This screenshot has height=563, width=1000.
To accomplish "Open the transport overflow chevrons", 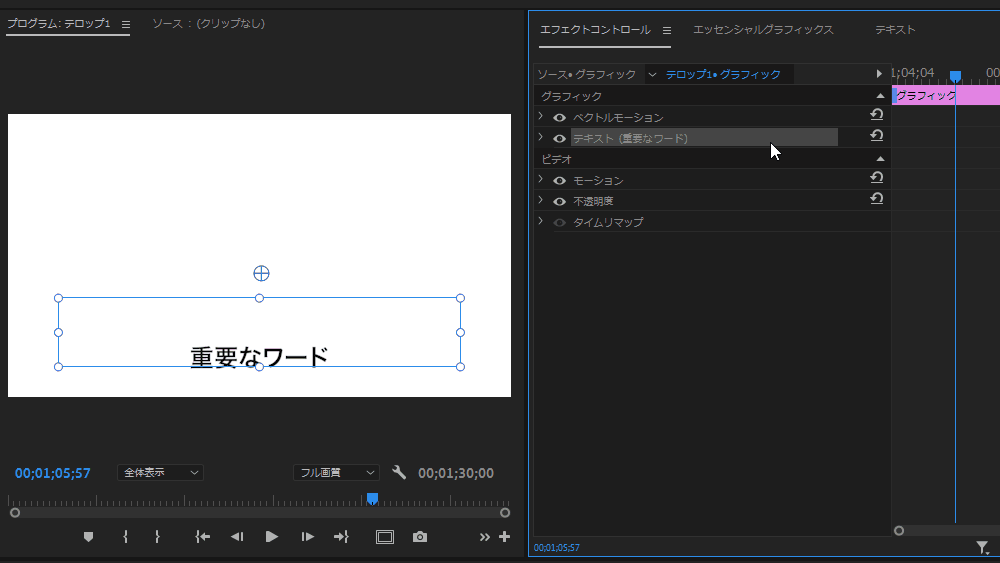I will pyautogui.click(x=485, y=537).
